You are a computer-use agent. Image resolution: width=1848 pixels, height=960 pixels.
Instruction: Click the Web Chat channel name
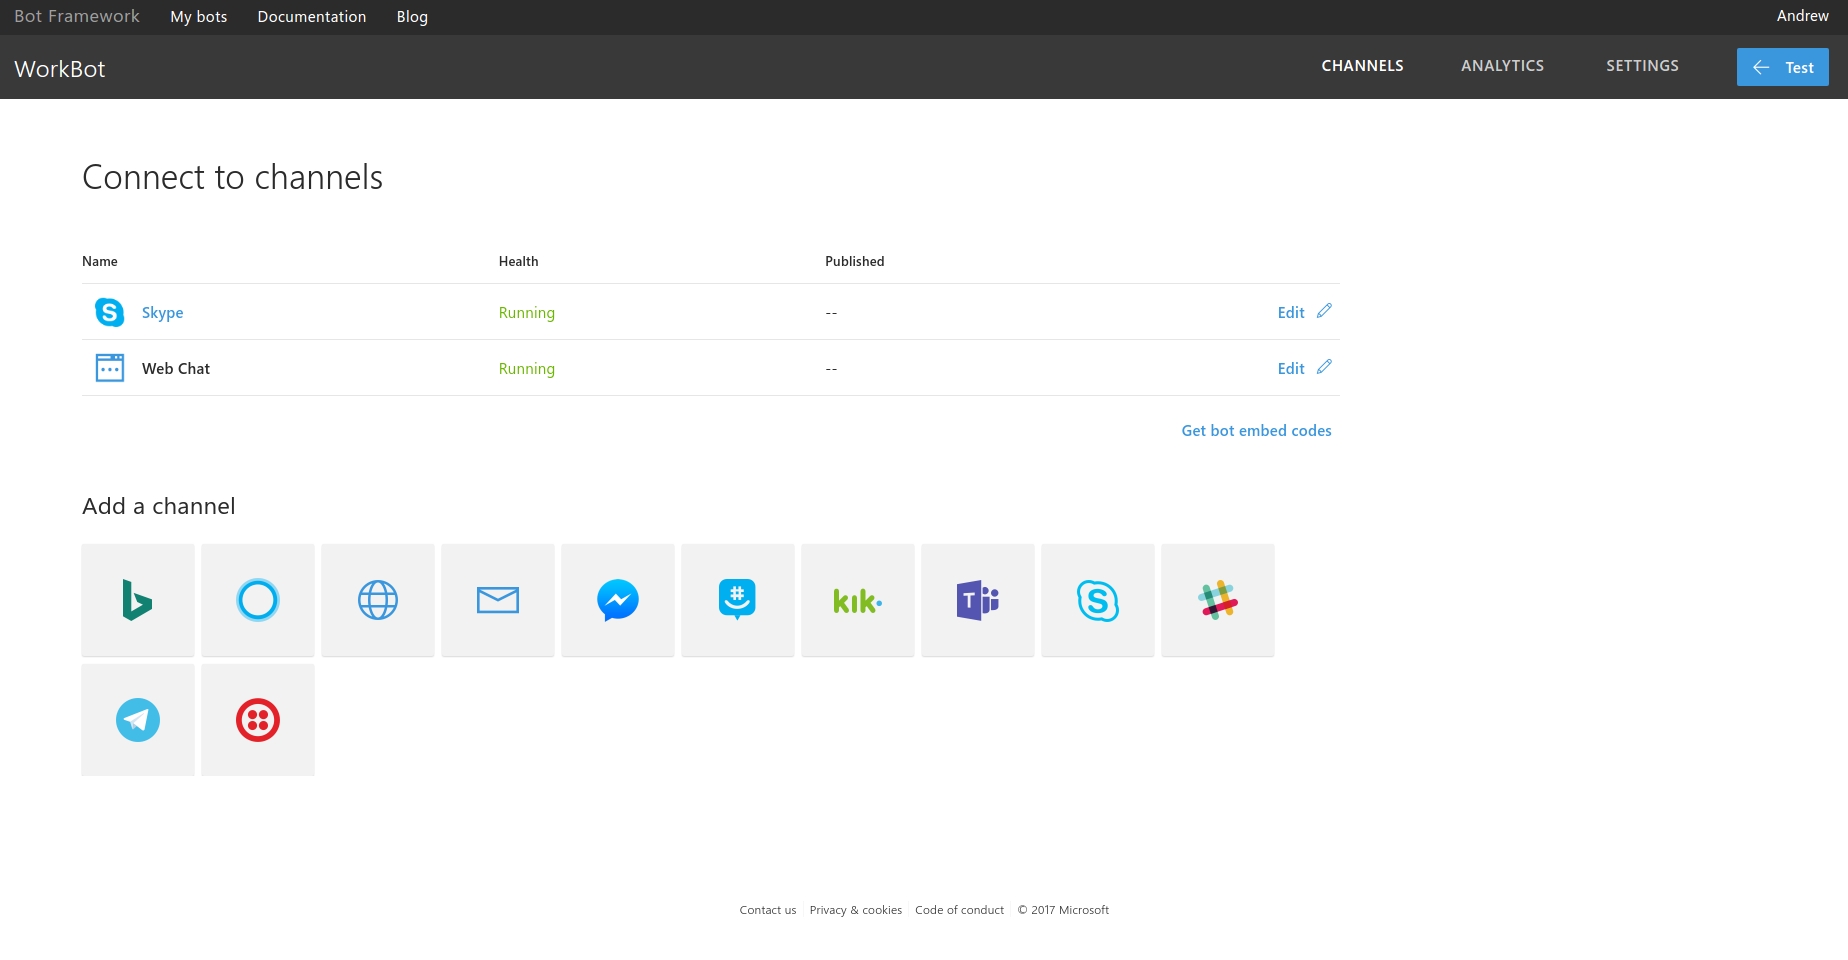coord(176,369)
